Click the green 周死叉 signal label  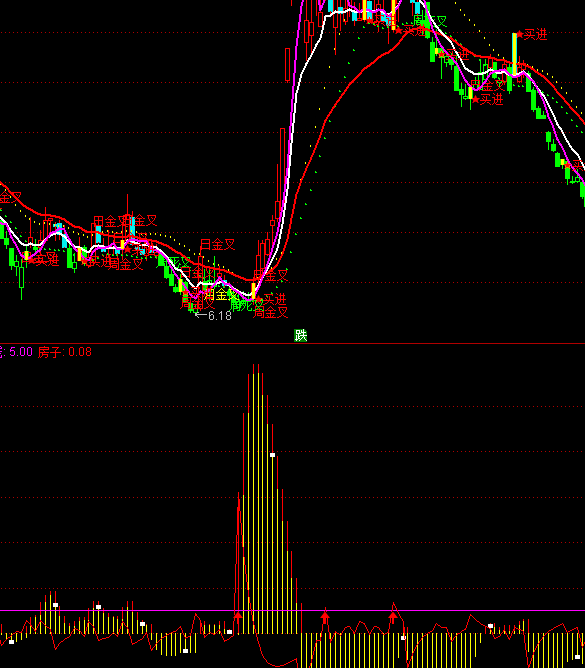[247, 305]
